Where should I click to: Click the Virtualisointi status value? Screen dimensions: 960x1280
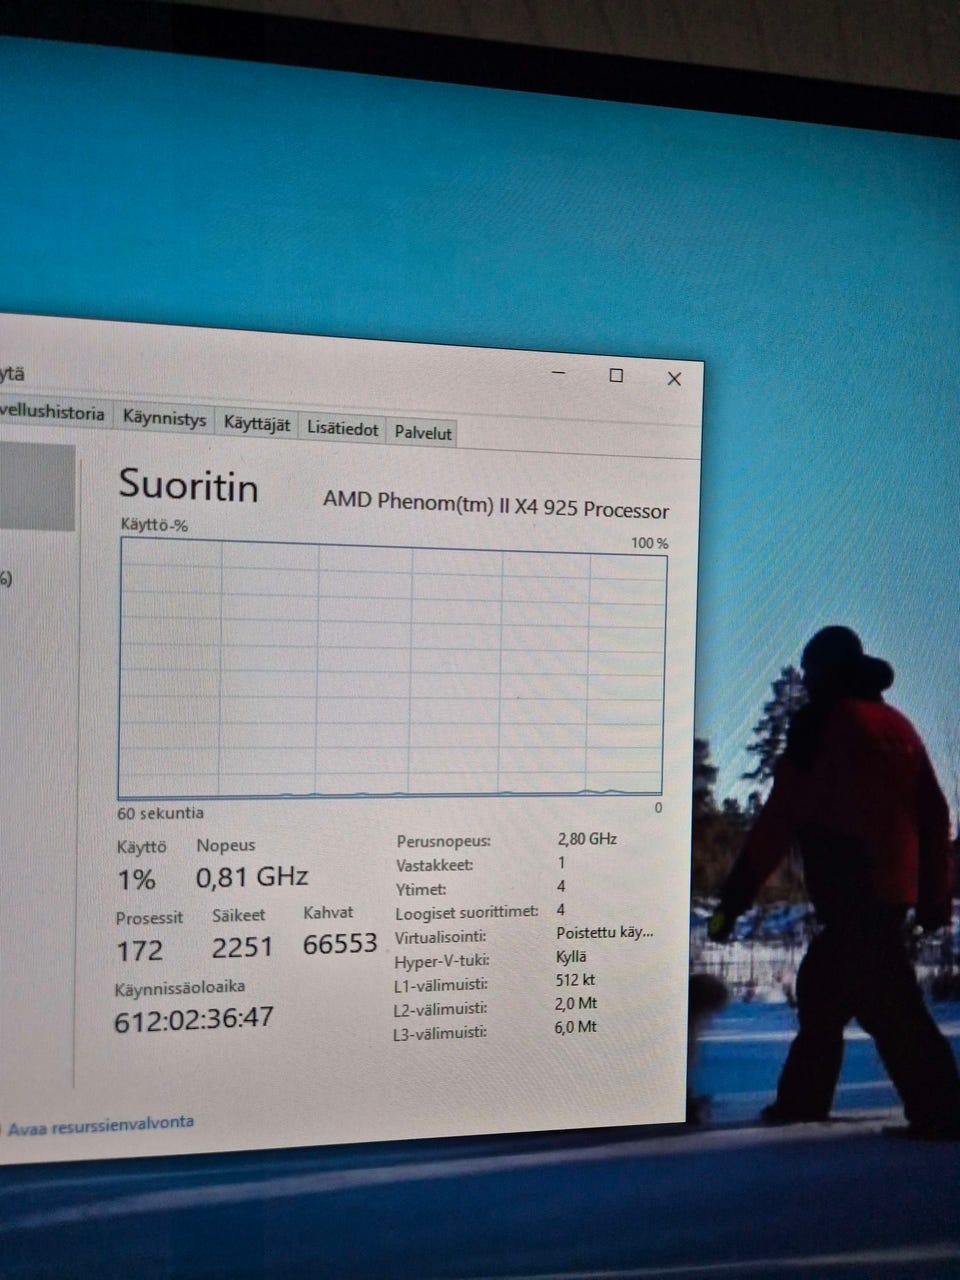[x=604, y=933]
